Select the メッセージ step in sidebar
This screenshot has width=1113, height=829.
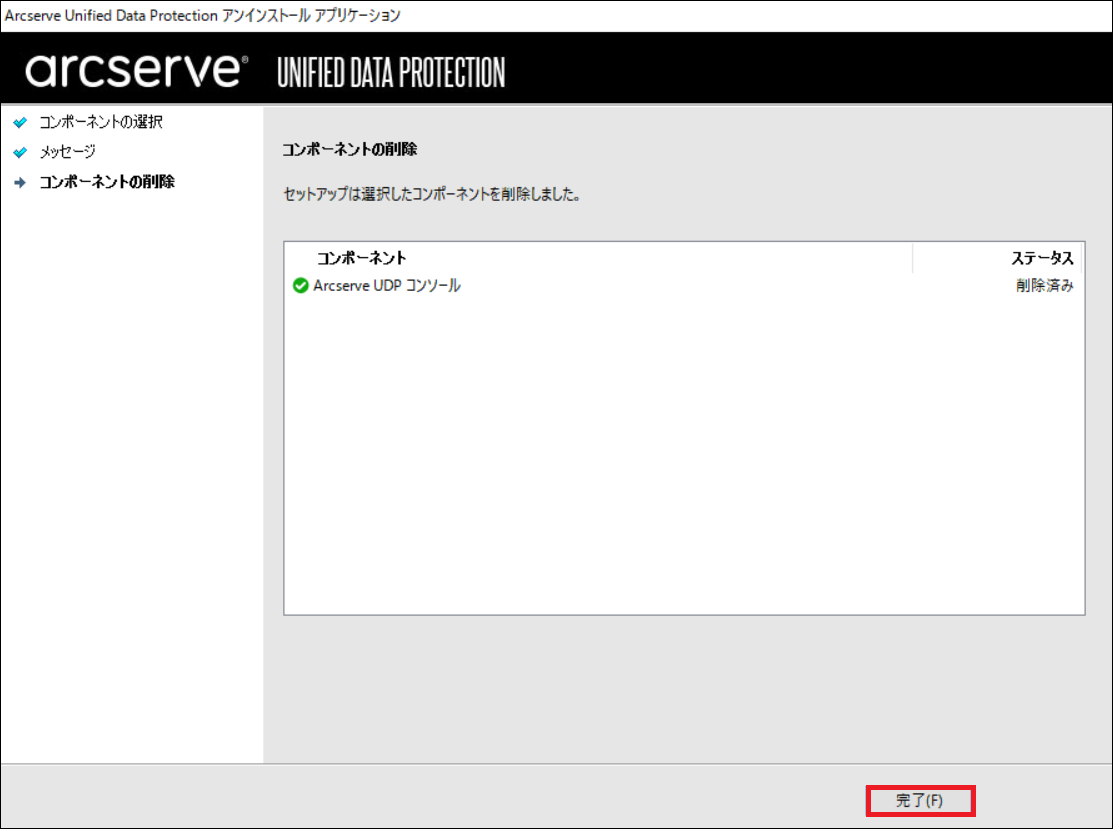(x=67, y=152)
